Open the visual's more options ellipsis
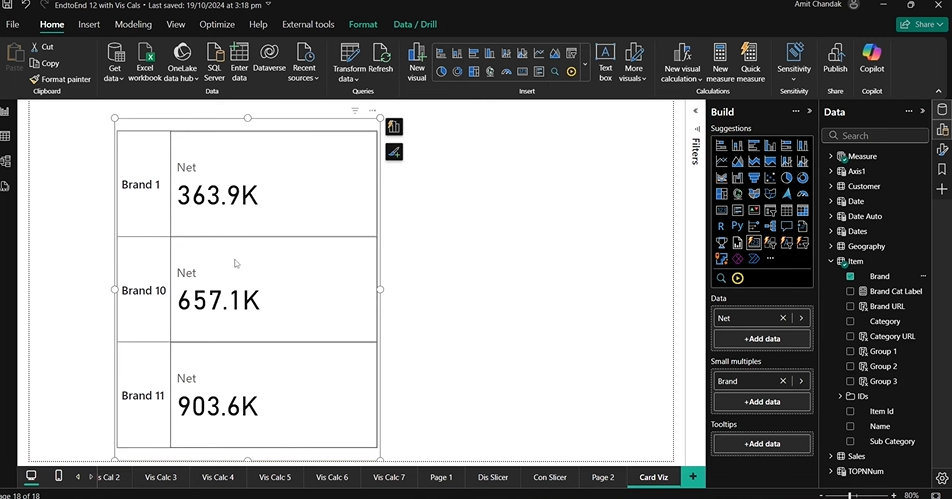 (x=372, y=110)
